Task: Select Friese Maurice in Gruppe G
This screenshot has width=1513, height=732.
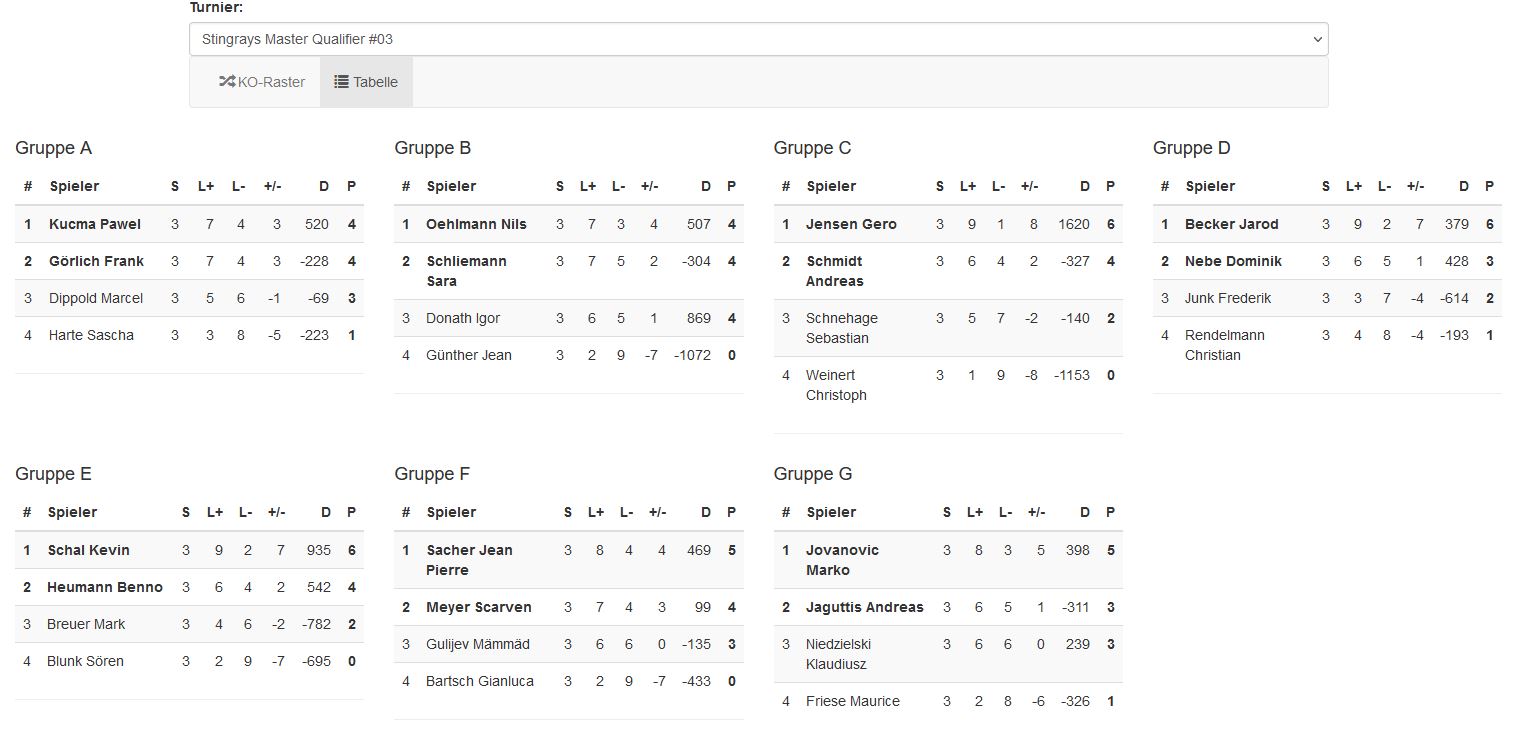Action: (x=852, y=701)
